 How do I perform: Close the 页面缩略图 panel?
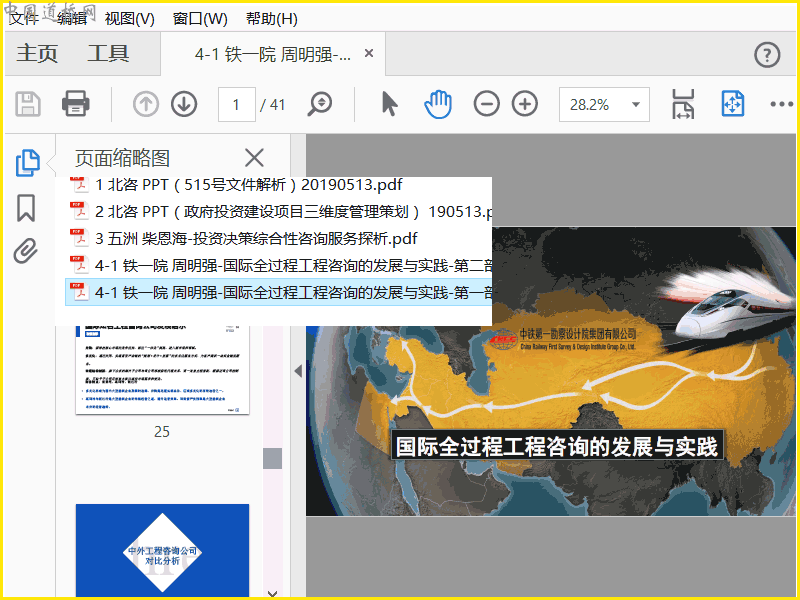pyautogui.click(x=254, y=158)
